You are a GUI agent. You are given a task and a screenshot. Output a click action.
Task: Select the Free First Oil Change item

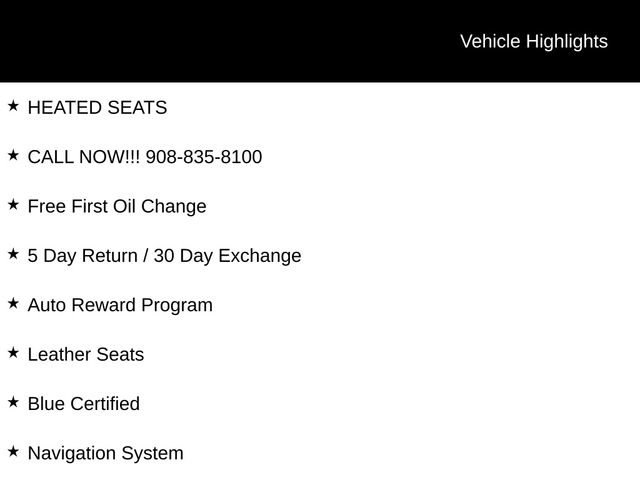117,206
